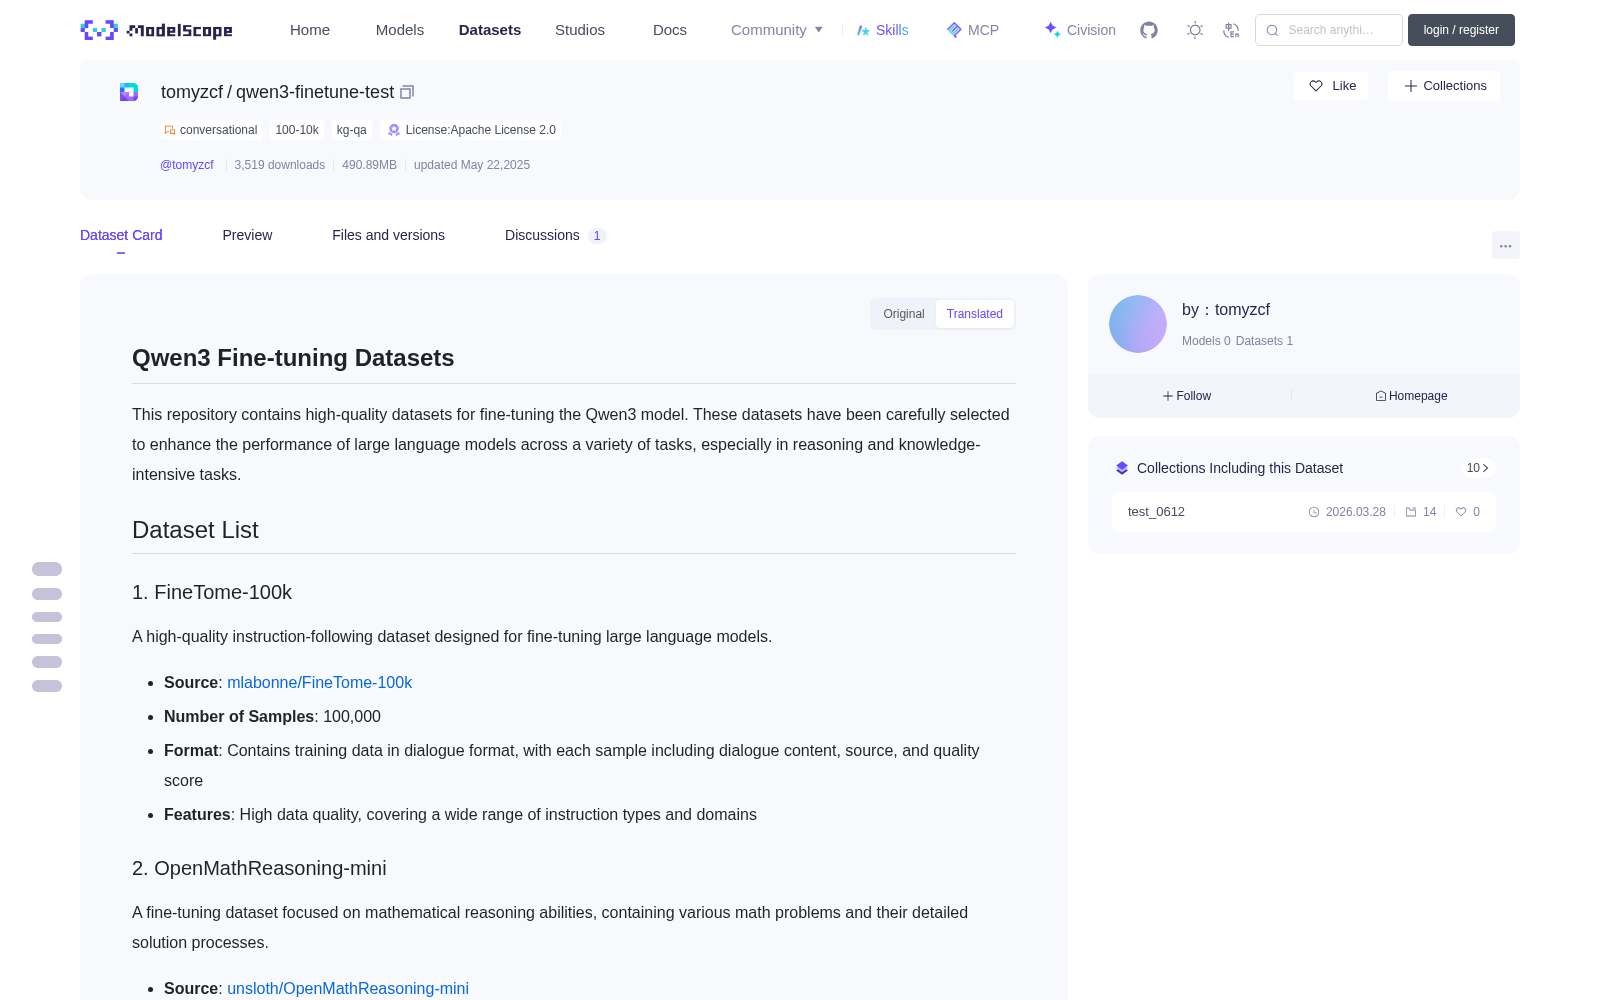Viewport: 1600px width, 1000px height.
Task: Open the MCP page
Action: tap(973, 30)
